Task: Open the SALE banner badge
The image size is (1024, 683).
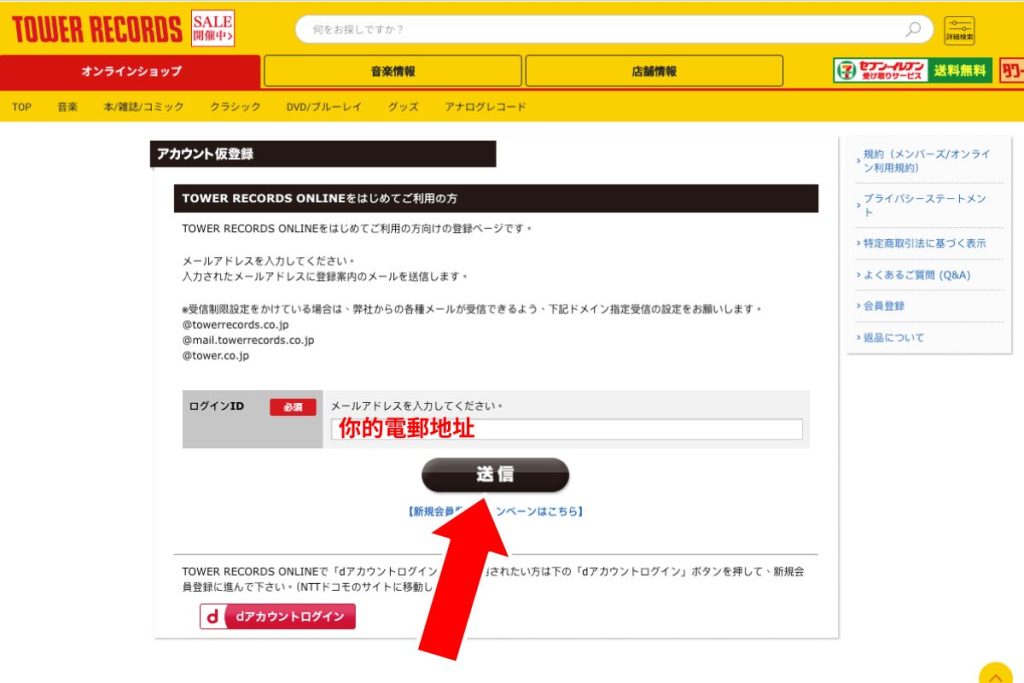Action: [213, 28]
